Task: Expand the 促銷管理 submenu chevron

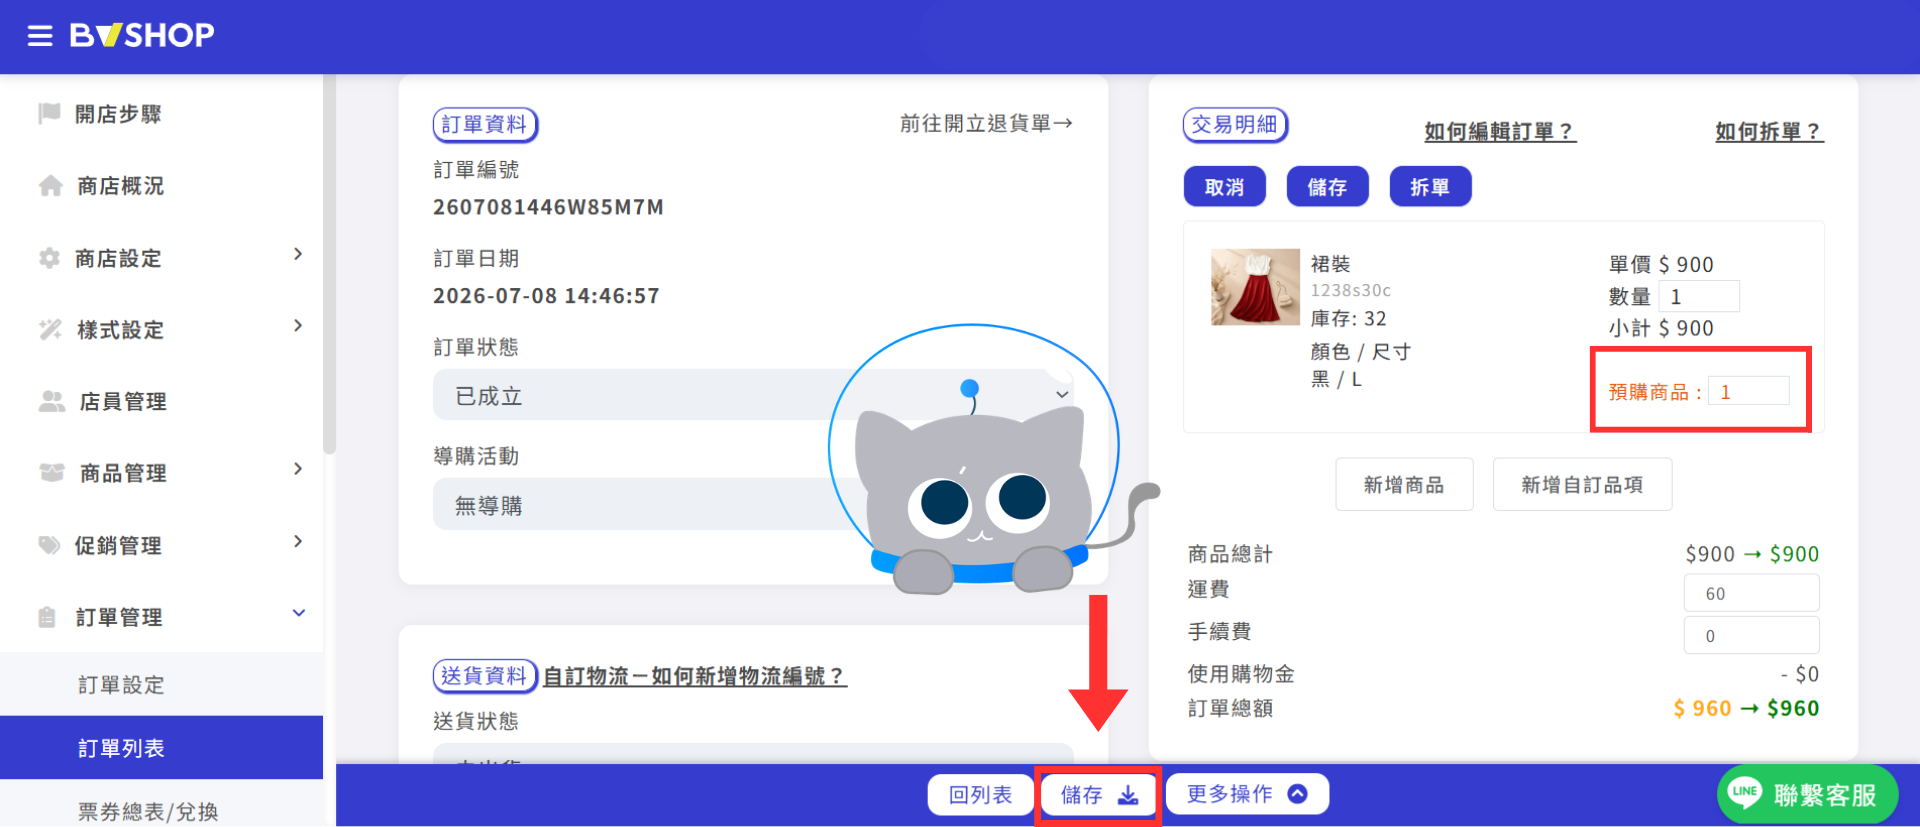Action: point(298,541)
